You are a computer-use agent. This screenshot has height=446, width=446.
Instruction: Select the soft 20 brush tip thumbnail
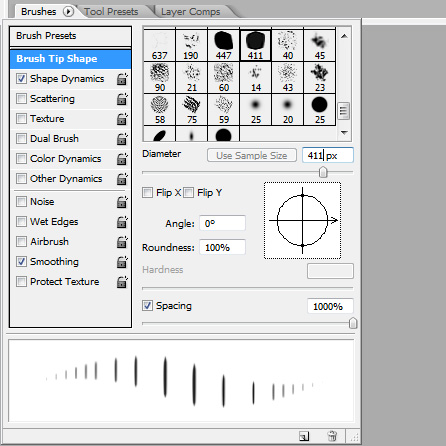point(288,109)
